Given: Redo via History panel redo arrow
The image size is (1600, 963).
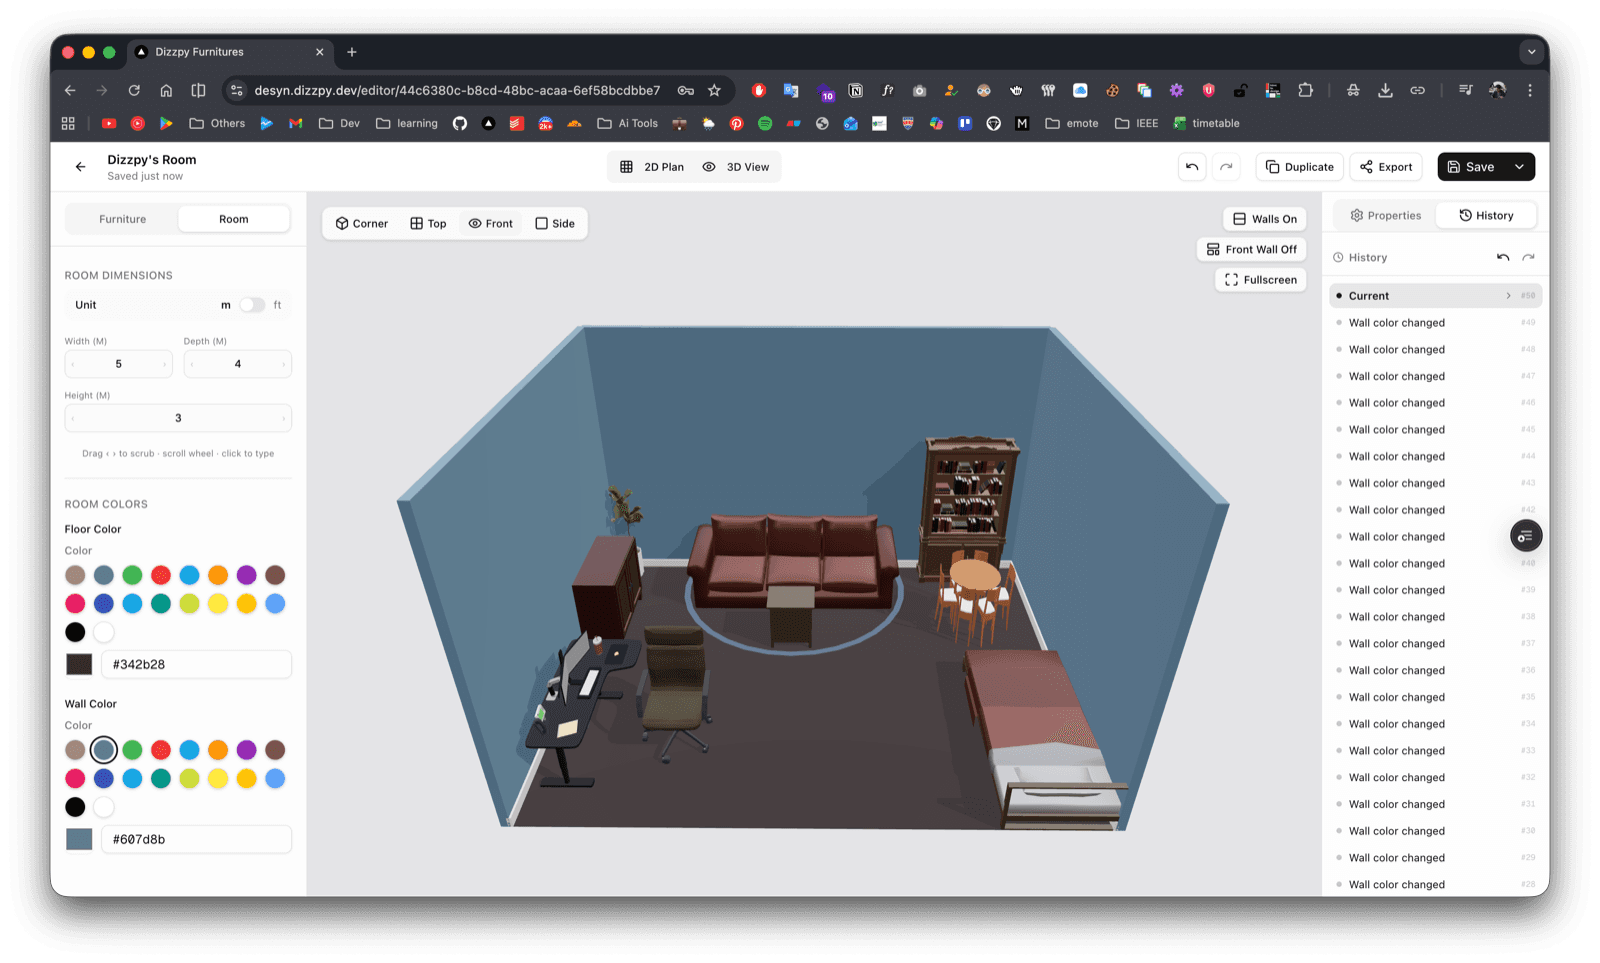Looking at the screenshot, I should (x=1528, y=258).
